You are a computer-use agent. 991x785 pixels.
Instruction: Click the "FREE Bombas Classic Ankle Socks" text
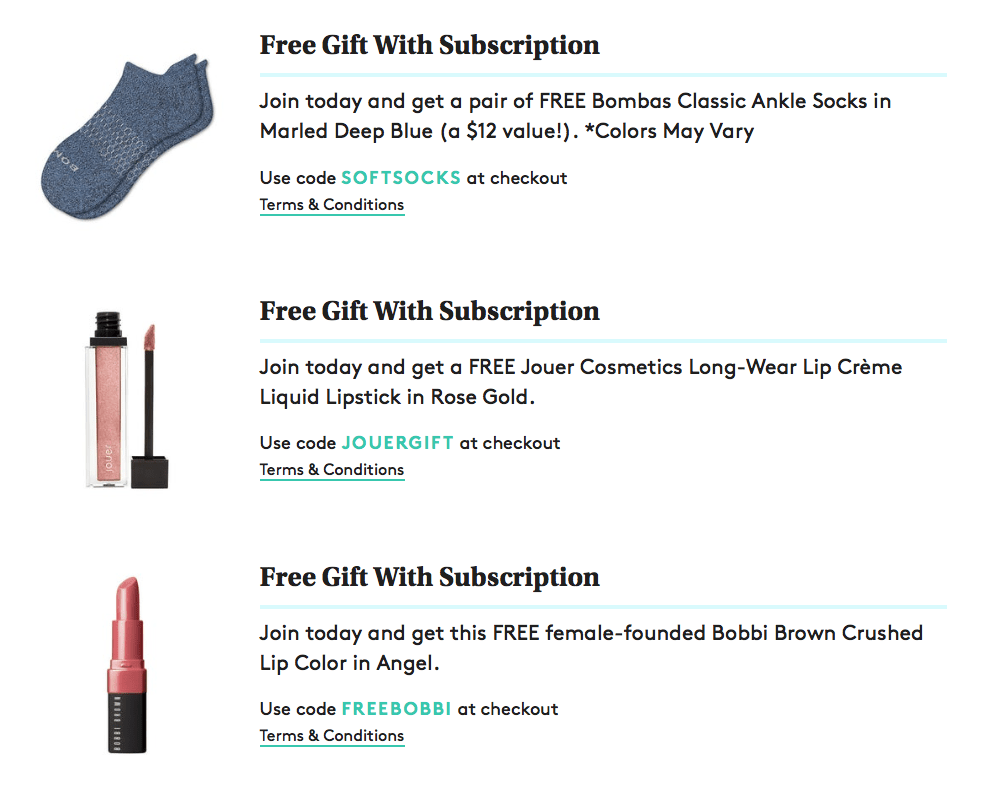[714, 101]
